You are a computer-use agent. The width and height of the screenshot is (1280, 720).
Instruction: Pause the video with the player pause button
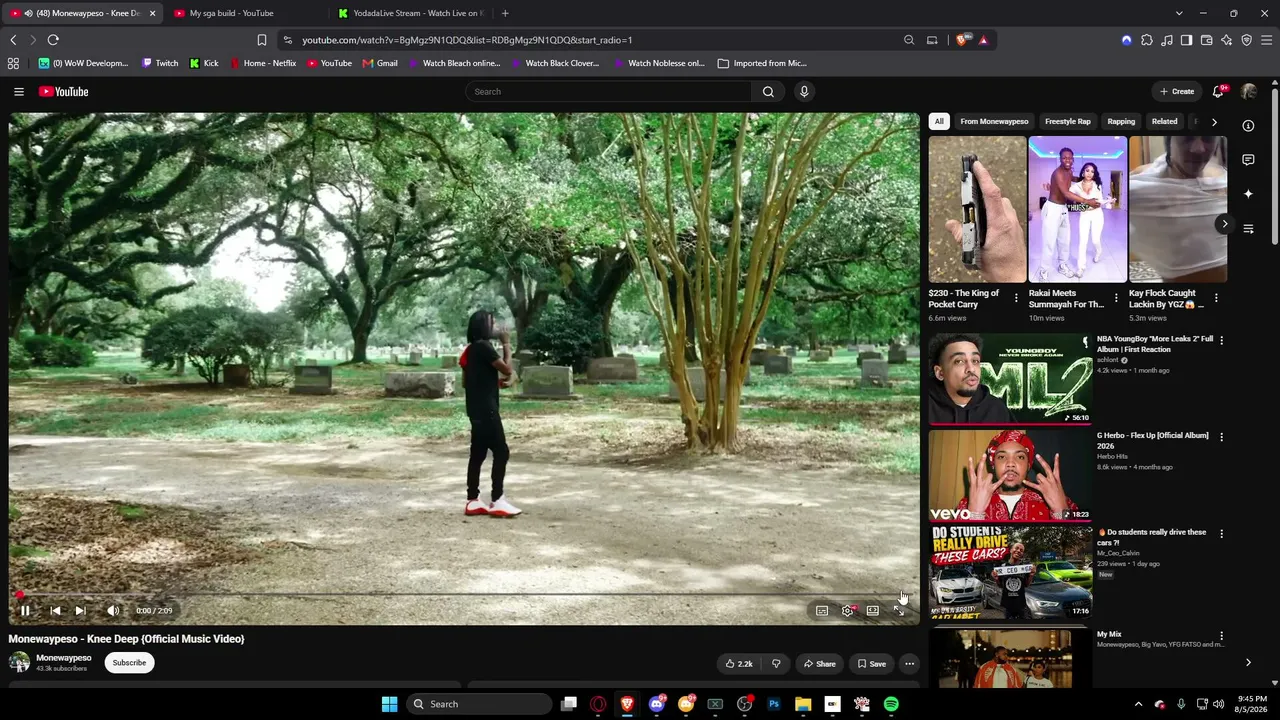(x=25, y=610)
